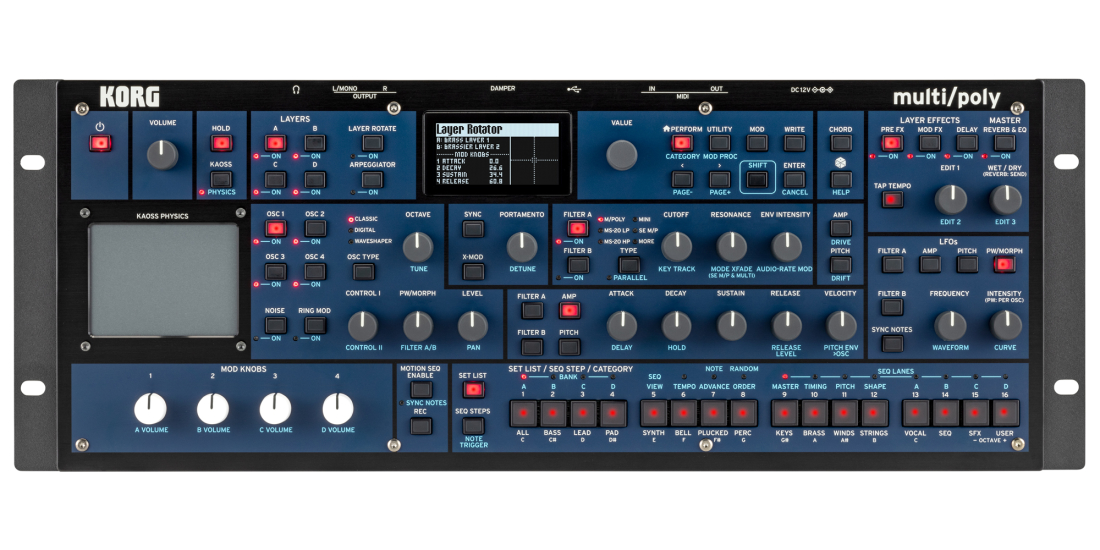Image resolution: width=1100 pixels, height=550 pixels.
Task: Select the MOD FX effect button
Action: tap(930, 143)
